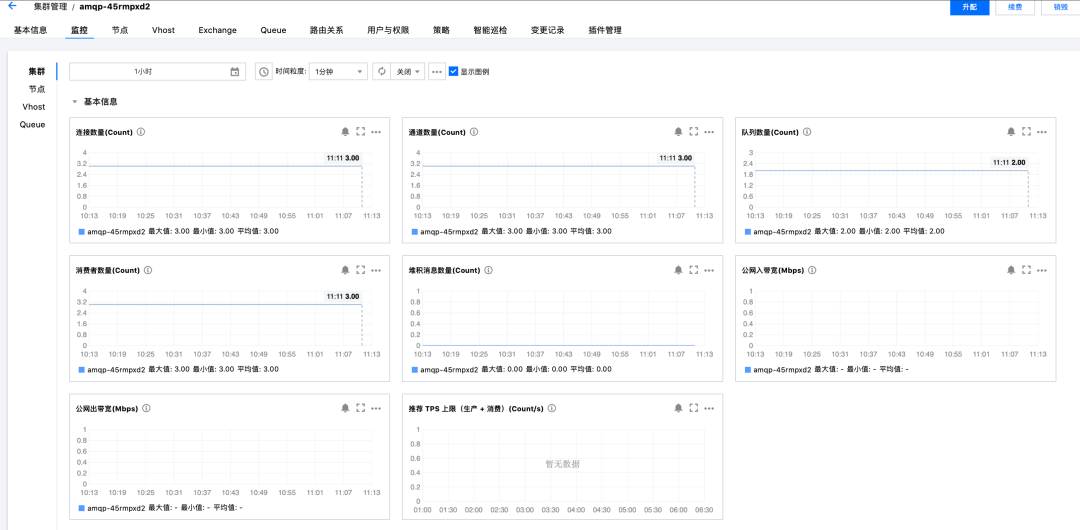Image resolution: width=1080 pixels, height=530 pixels.
Task: Show info for 消费者数量(Count) chart
Action: 147,270
